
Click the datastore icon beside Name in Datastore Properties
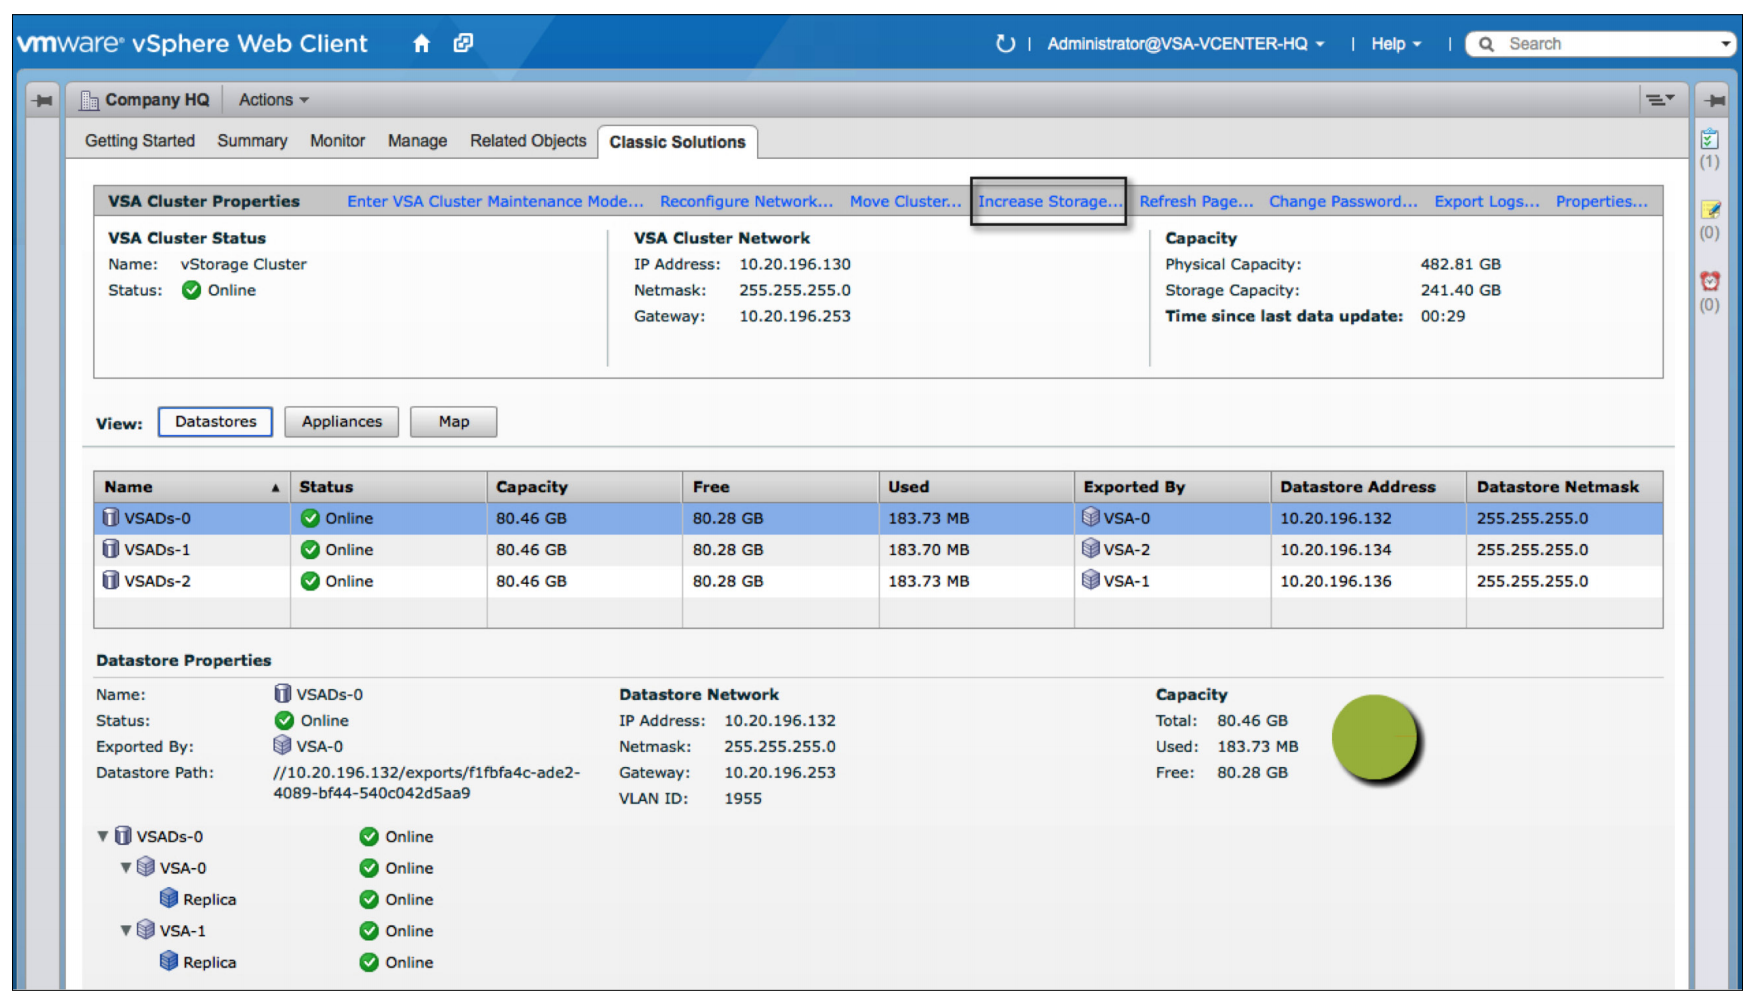click(x=283, y=693)
